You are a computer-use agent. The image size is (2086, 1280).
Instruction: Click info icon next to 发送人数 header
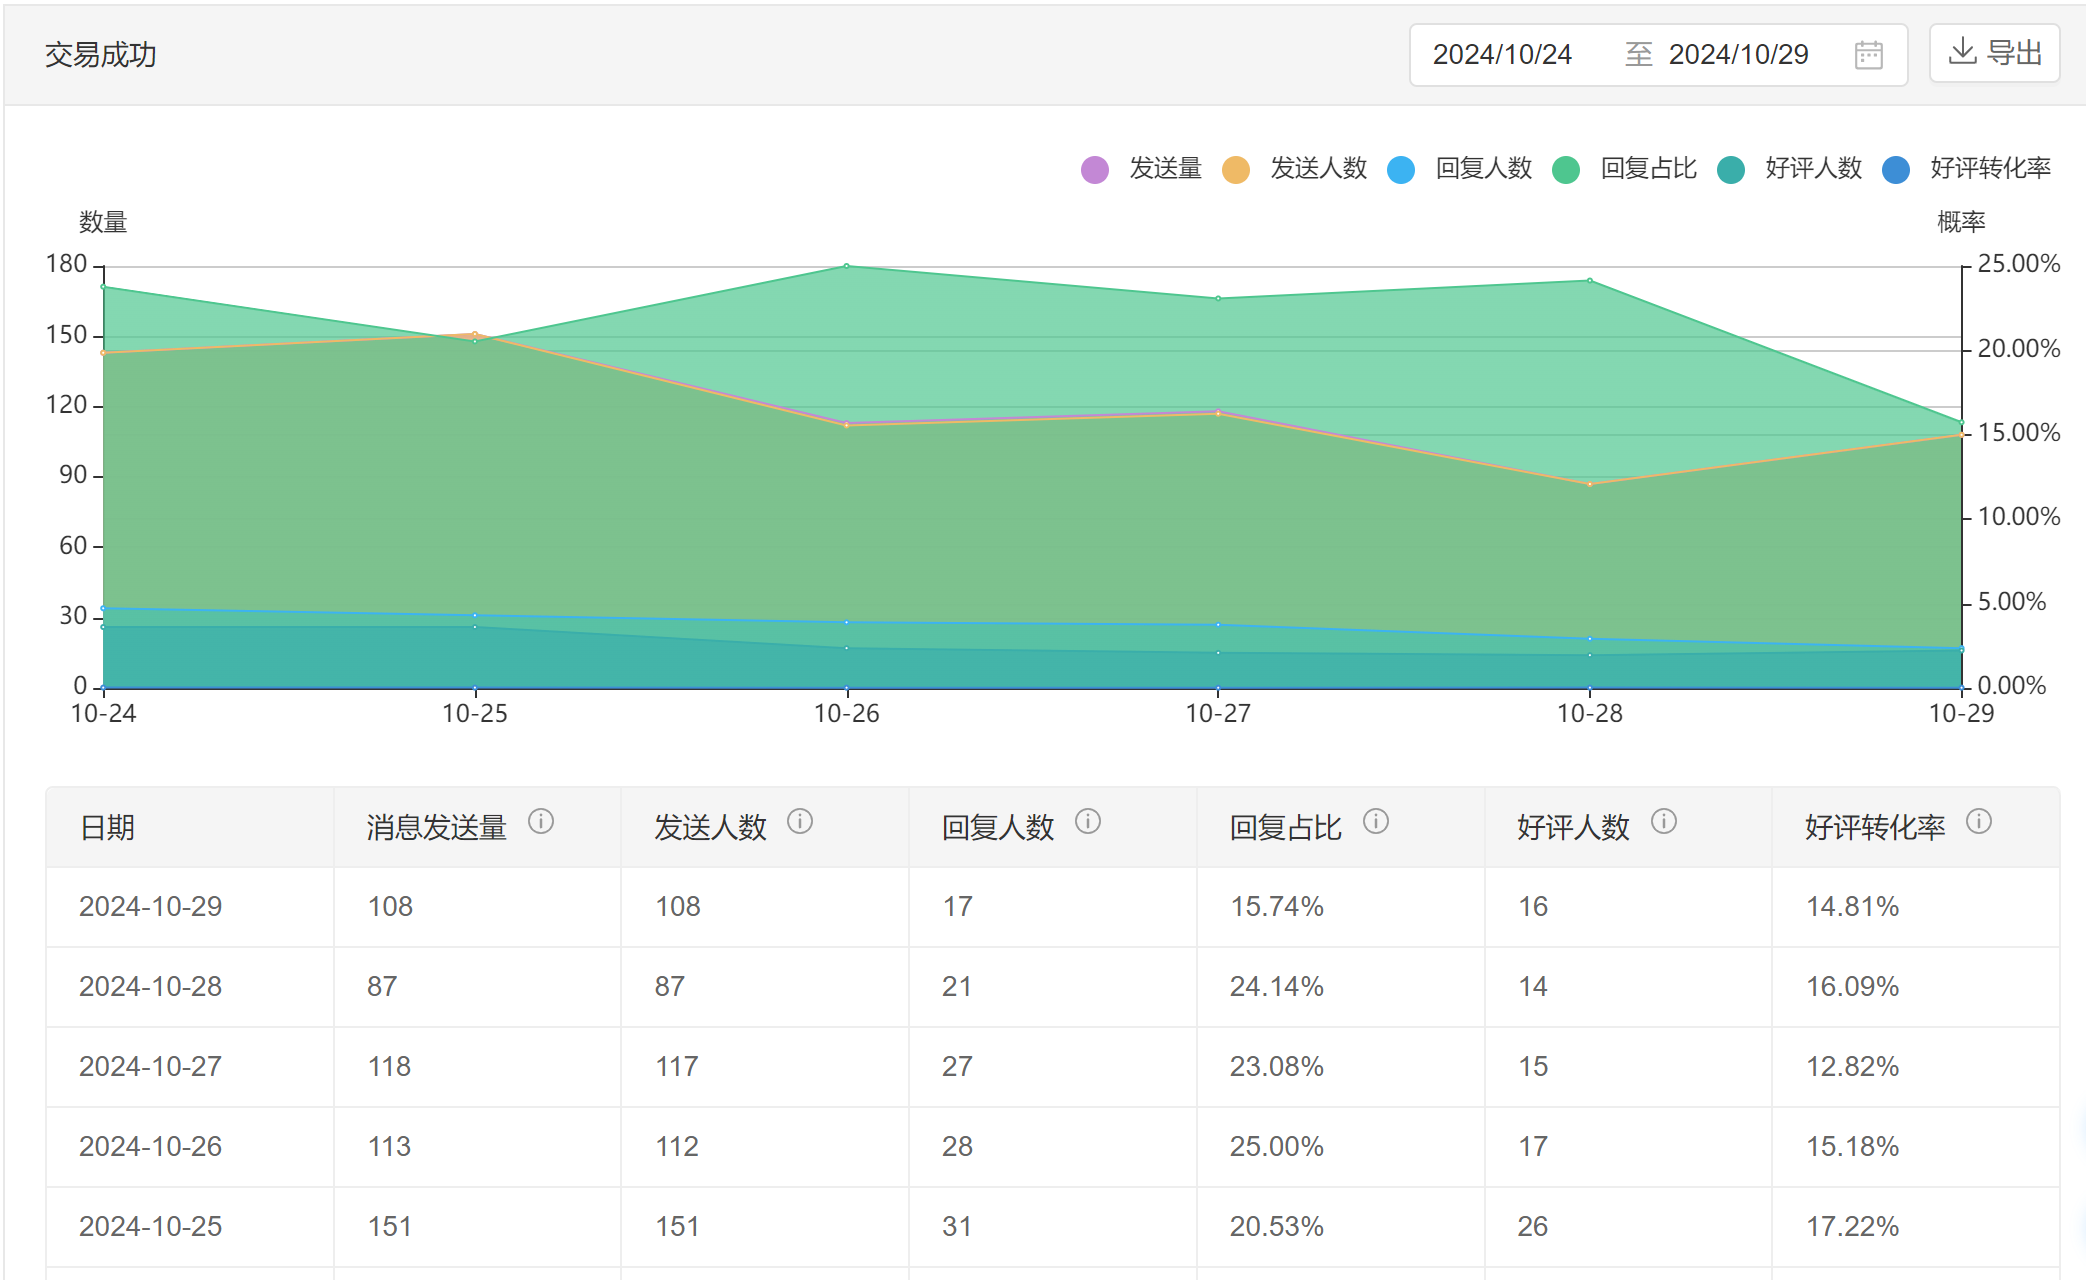click(x=800, y=822)
